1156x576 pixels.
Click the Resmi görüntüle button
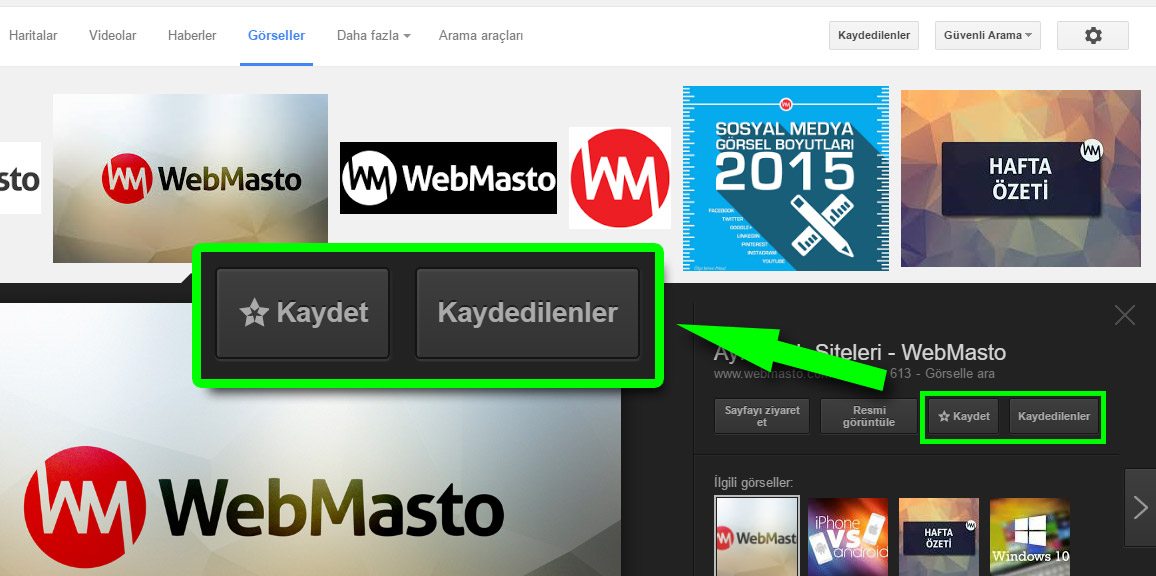point(868,417)
